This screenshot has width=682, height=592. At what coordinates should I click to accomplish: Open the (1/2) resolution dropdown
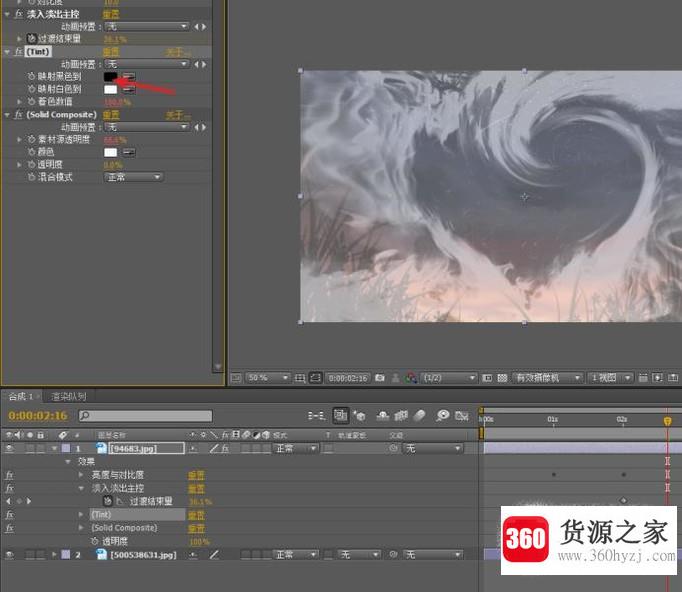[x=449, y=378]
